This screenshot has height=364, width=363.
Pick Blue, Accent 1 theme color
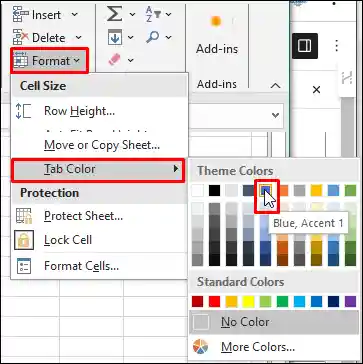266,190
